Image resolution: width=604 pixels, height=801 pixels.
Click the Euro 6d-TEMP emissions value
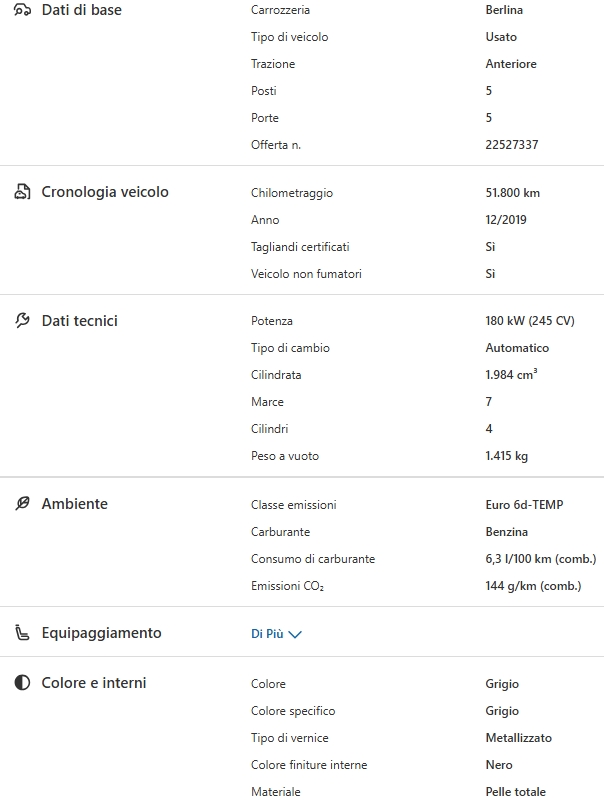point(524,505)
